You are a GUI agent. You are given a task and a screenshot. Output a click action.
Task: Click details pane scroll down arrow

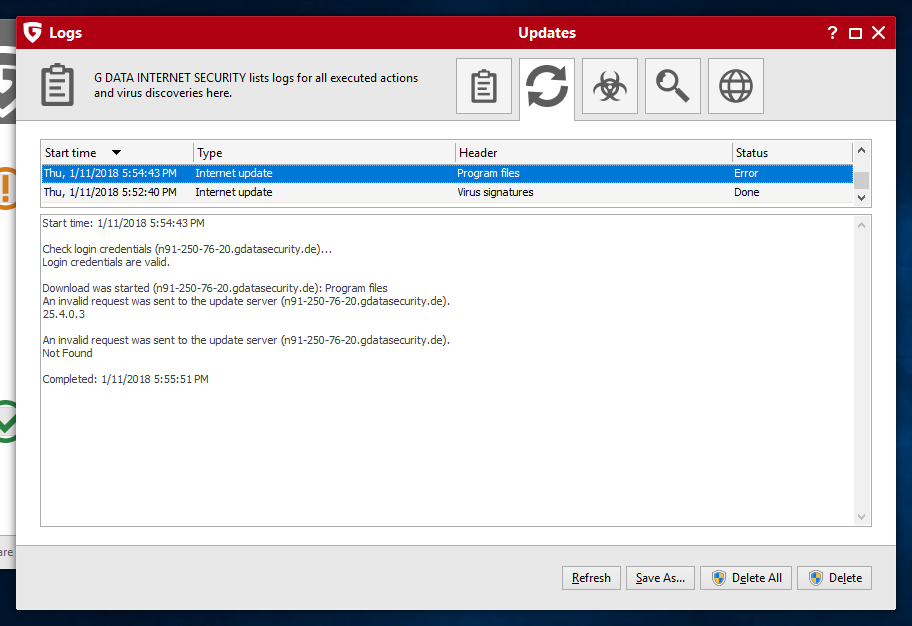click(861, 517)
